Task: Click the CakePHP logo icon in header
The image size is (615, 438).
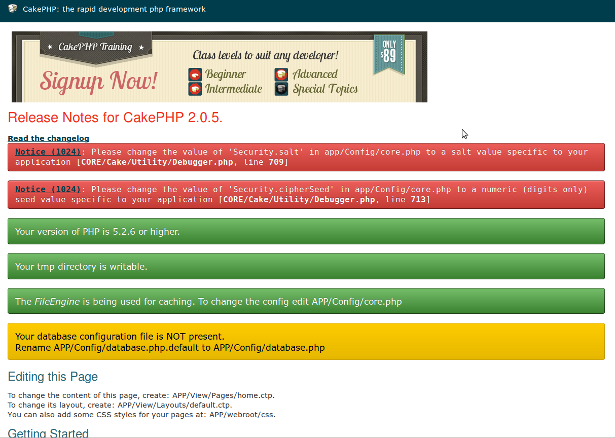Action: [x=10, y=11]
